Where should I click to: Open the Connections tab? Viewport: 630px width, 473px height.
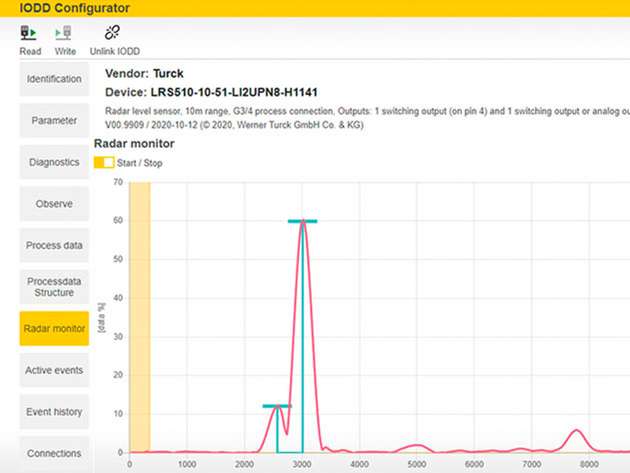[54, 453]
